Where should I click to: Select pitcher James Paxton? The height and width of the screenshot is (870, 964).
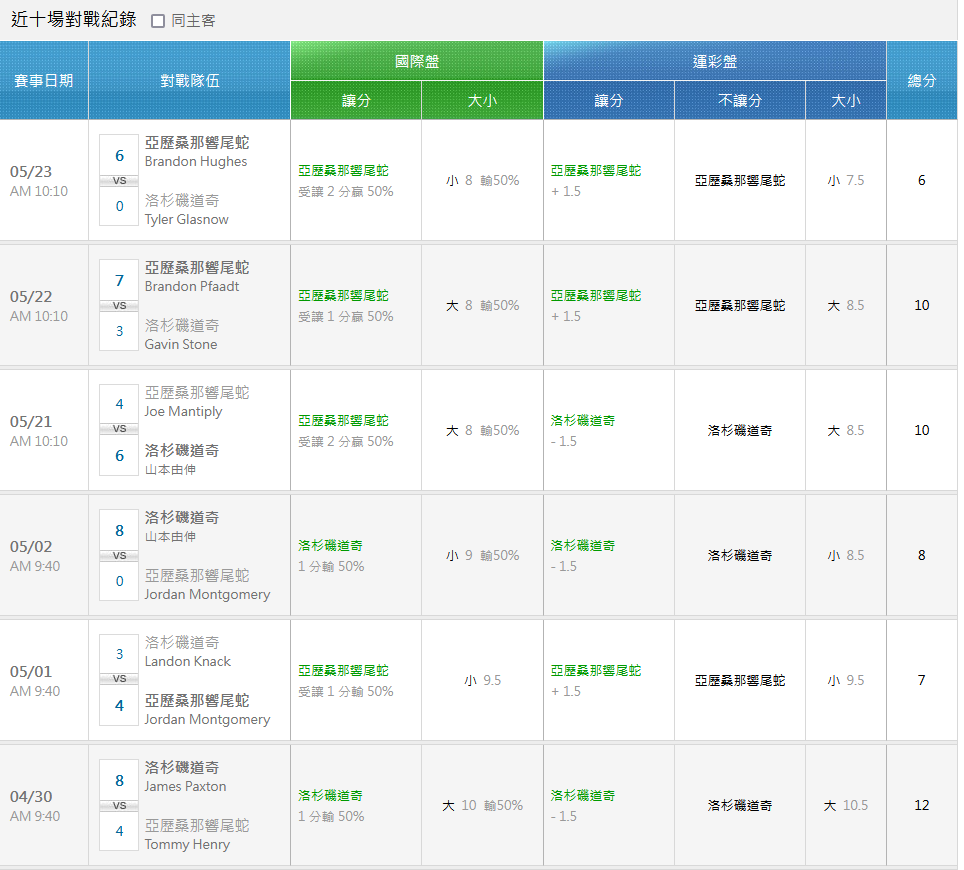(x=185, y=787)
